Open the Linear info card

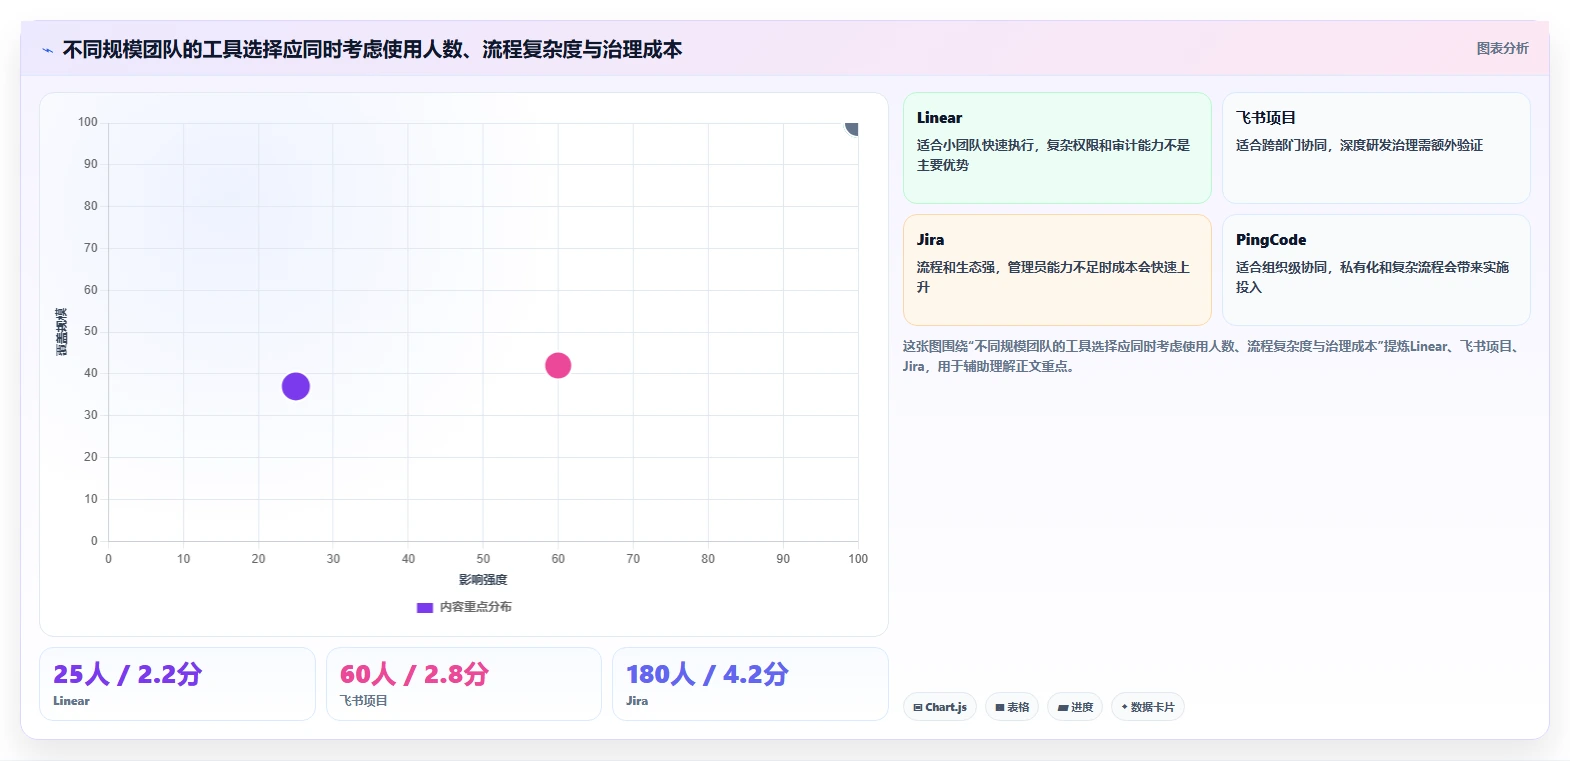coord(1057,148)
